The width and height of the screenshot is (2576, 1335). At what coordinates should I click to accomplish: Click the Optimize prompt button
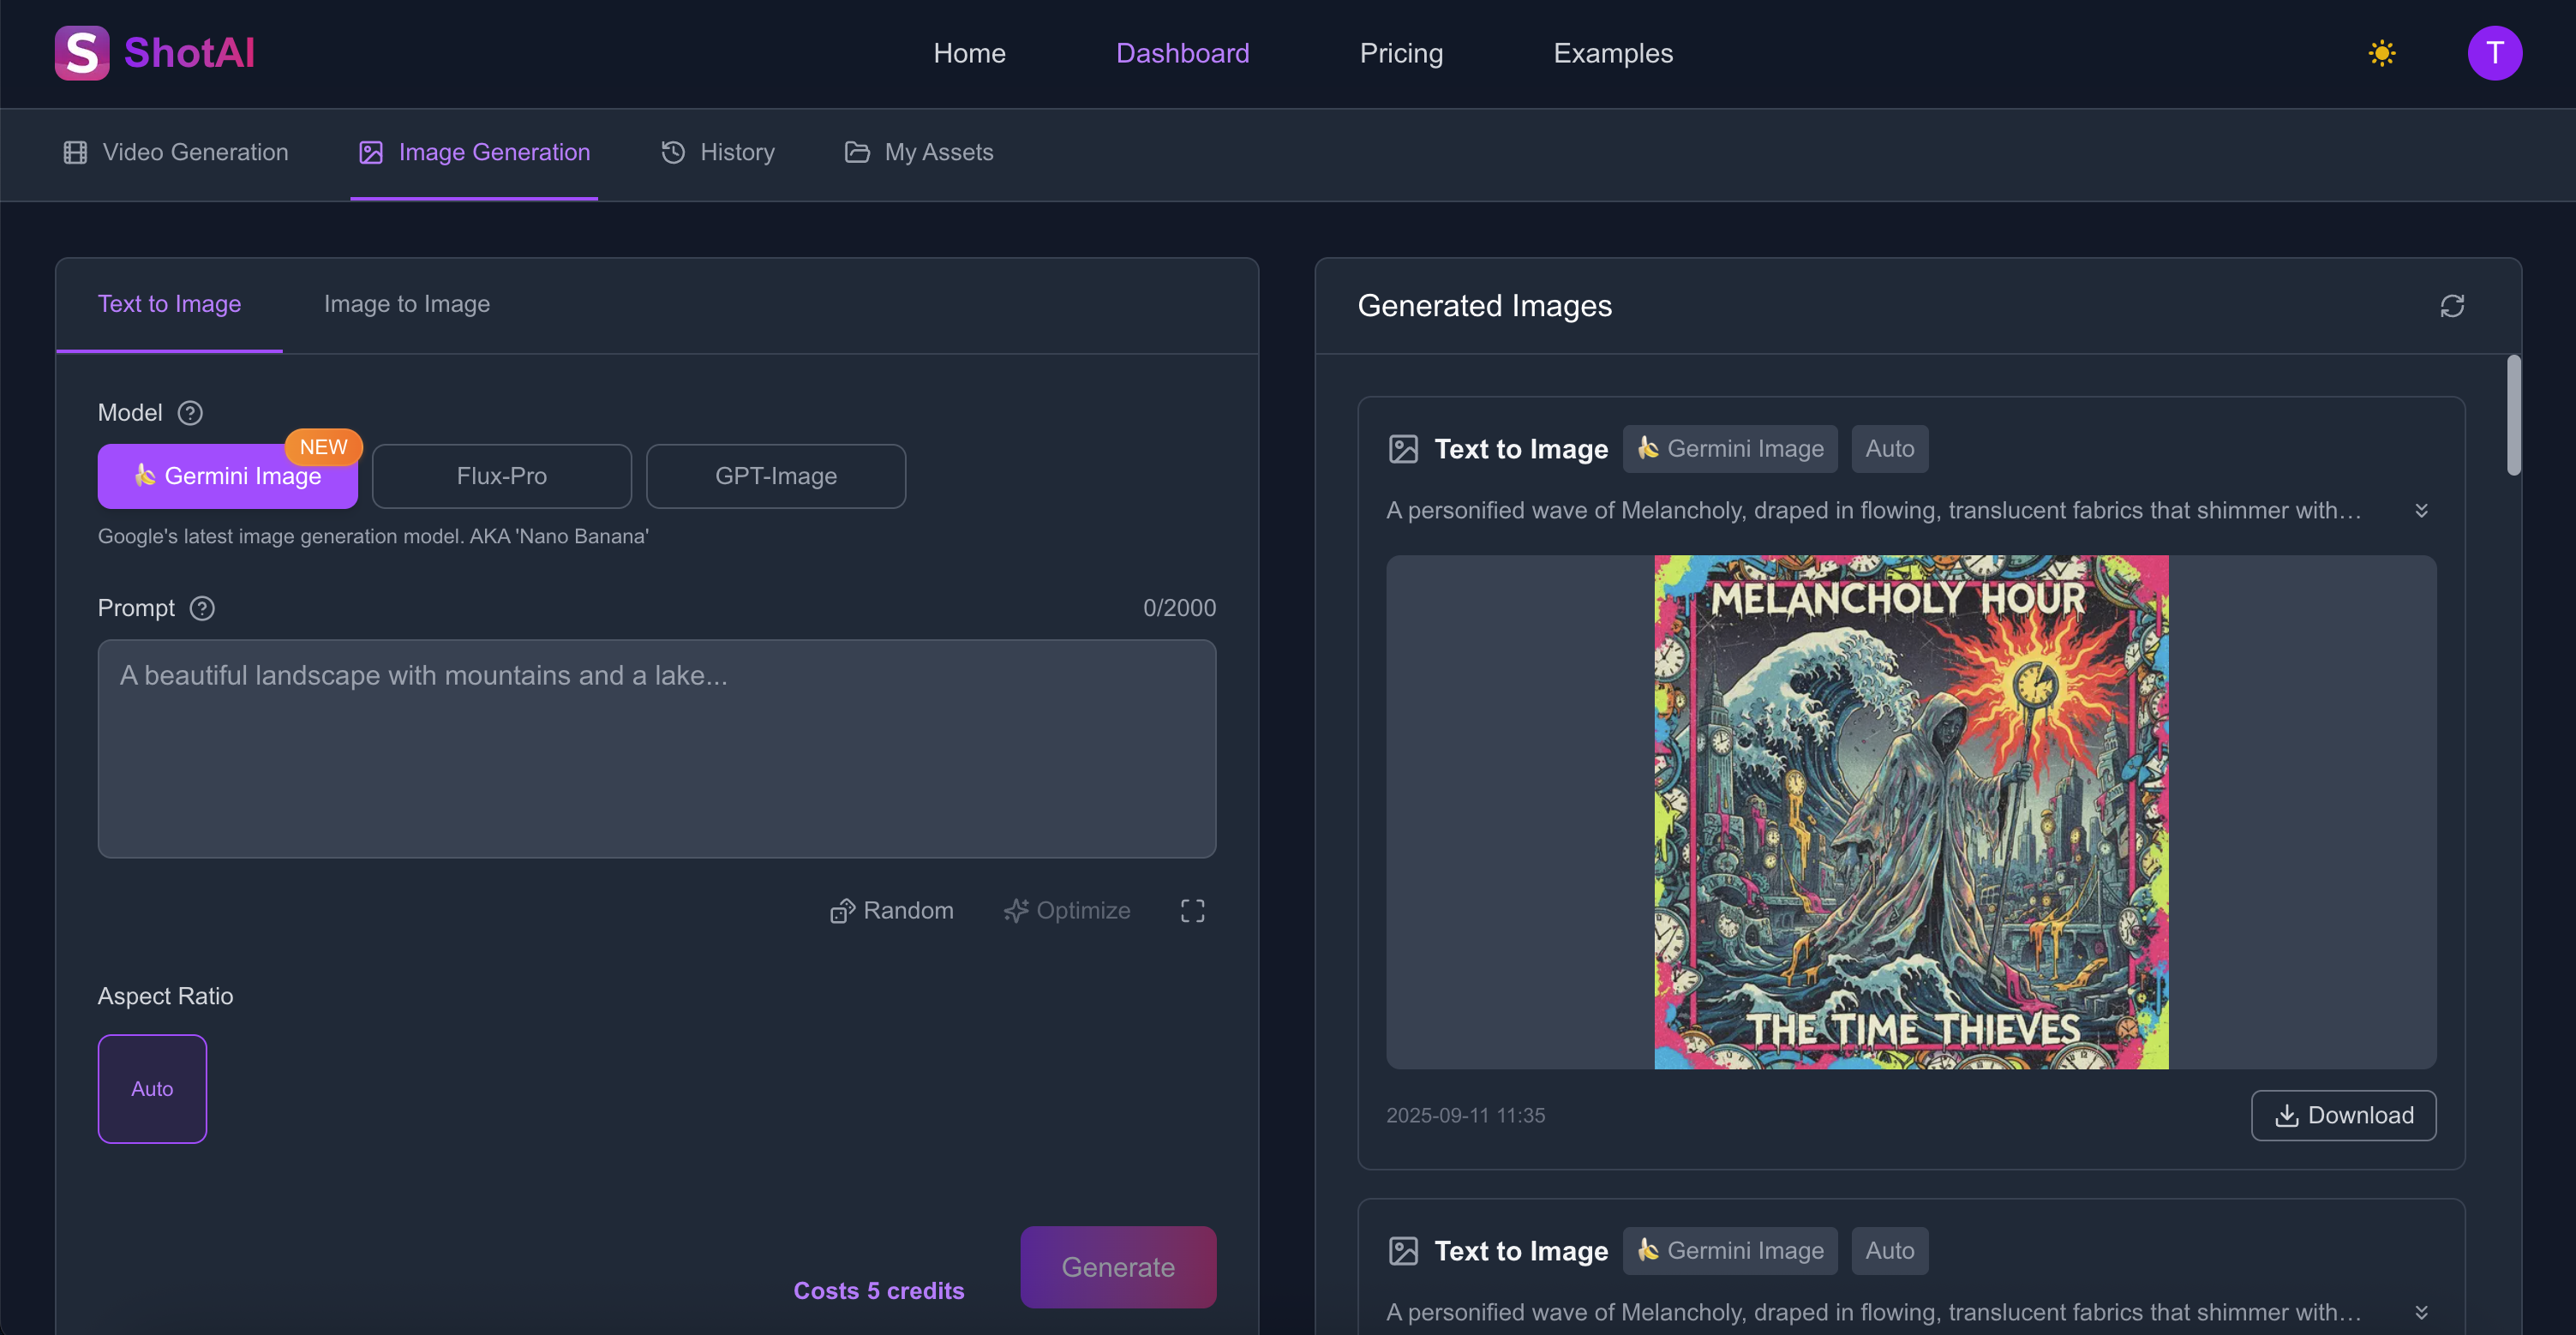click(x=1067, y=911)
